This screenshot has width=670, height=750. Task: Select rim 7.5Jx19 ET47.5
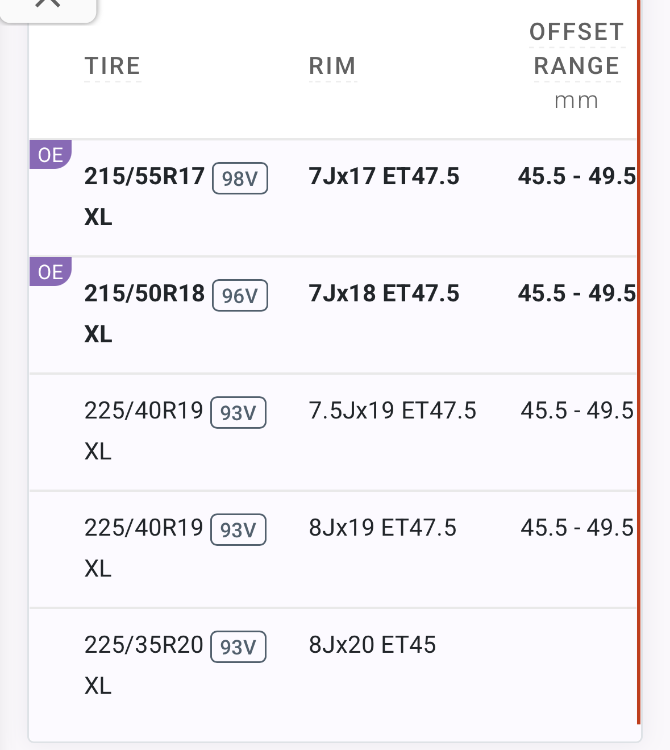(x=393, y=410)
